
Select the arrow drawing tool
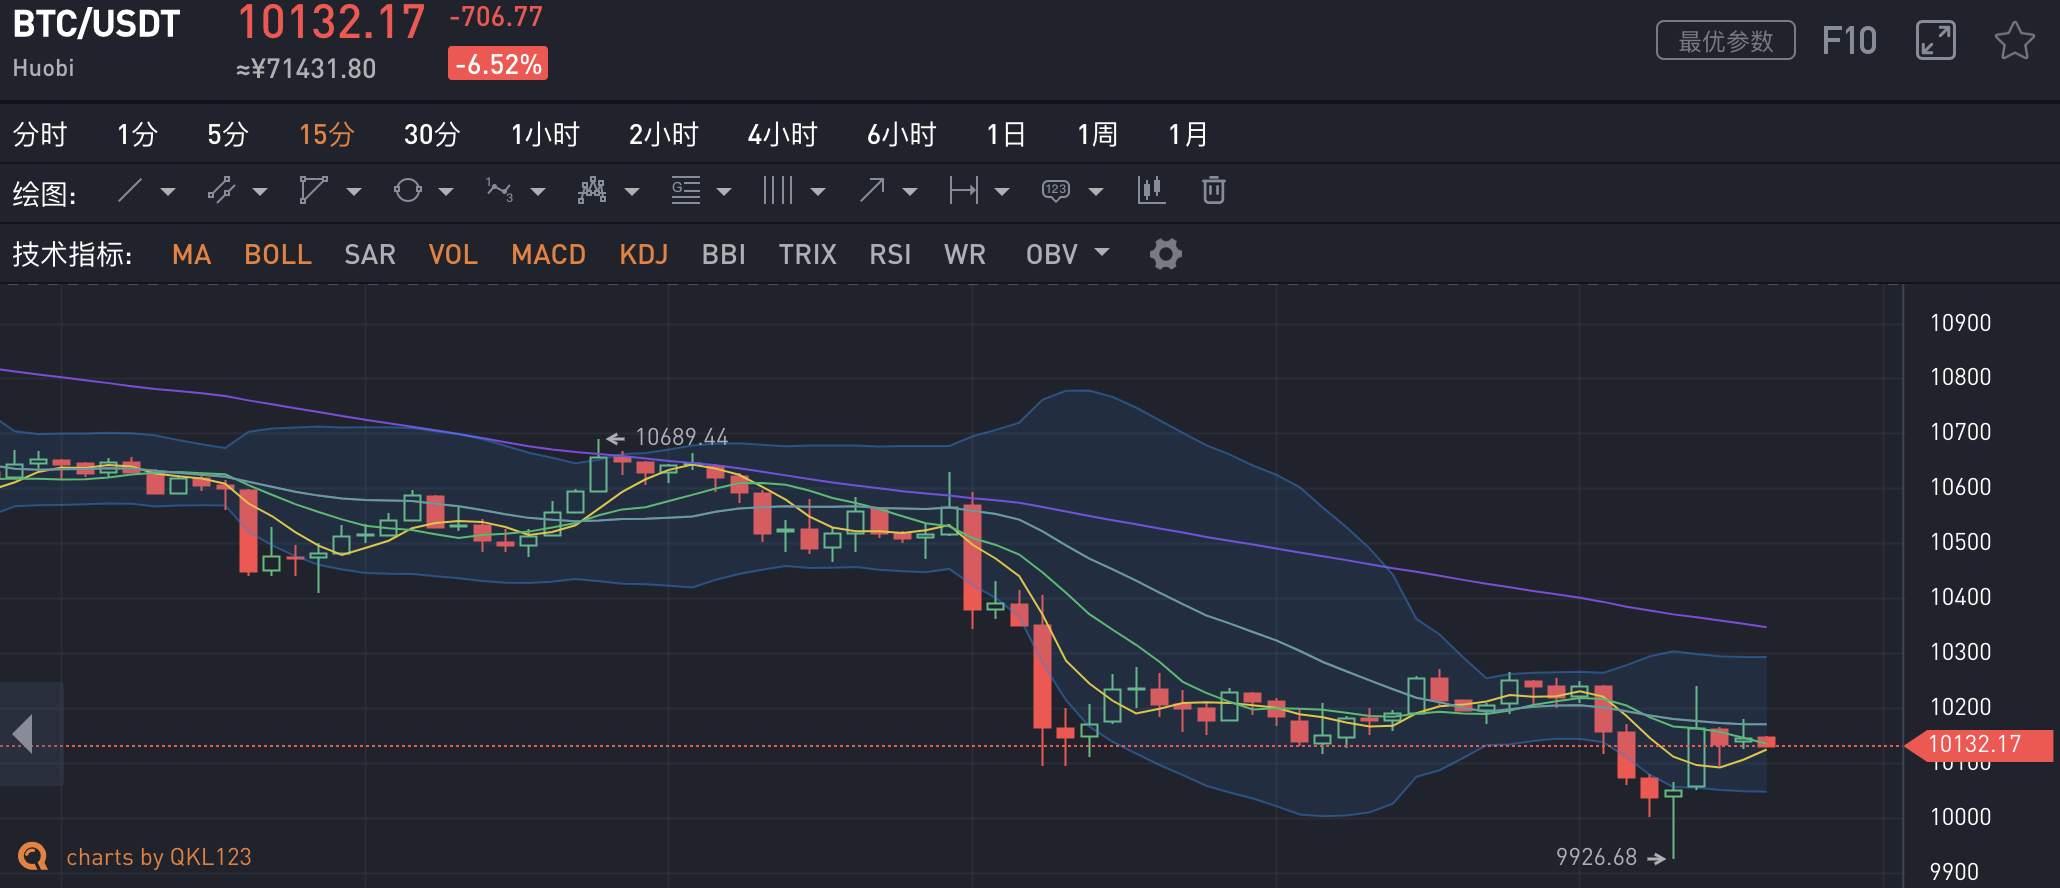872,190
